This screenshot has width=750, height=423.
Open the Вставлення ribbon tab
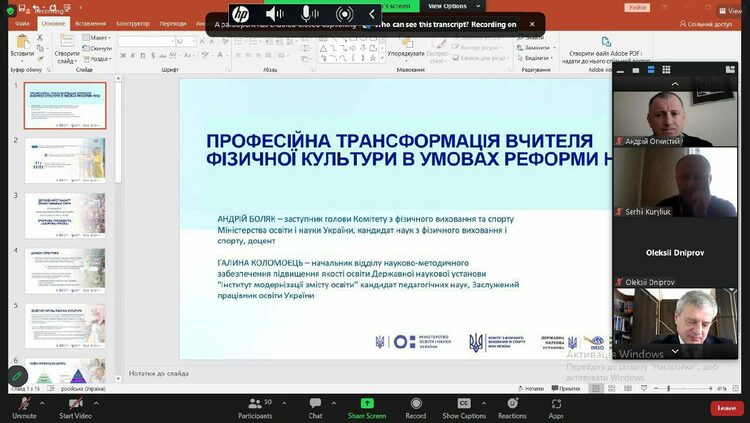point(89,22)
